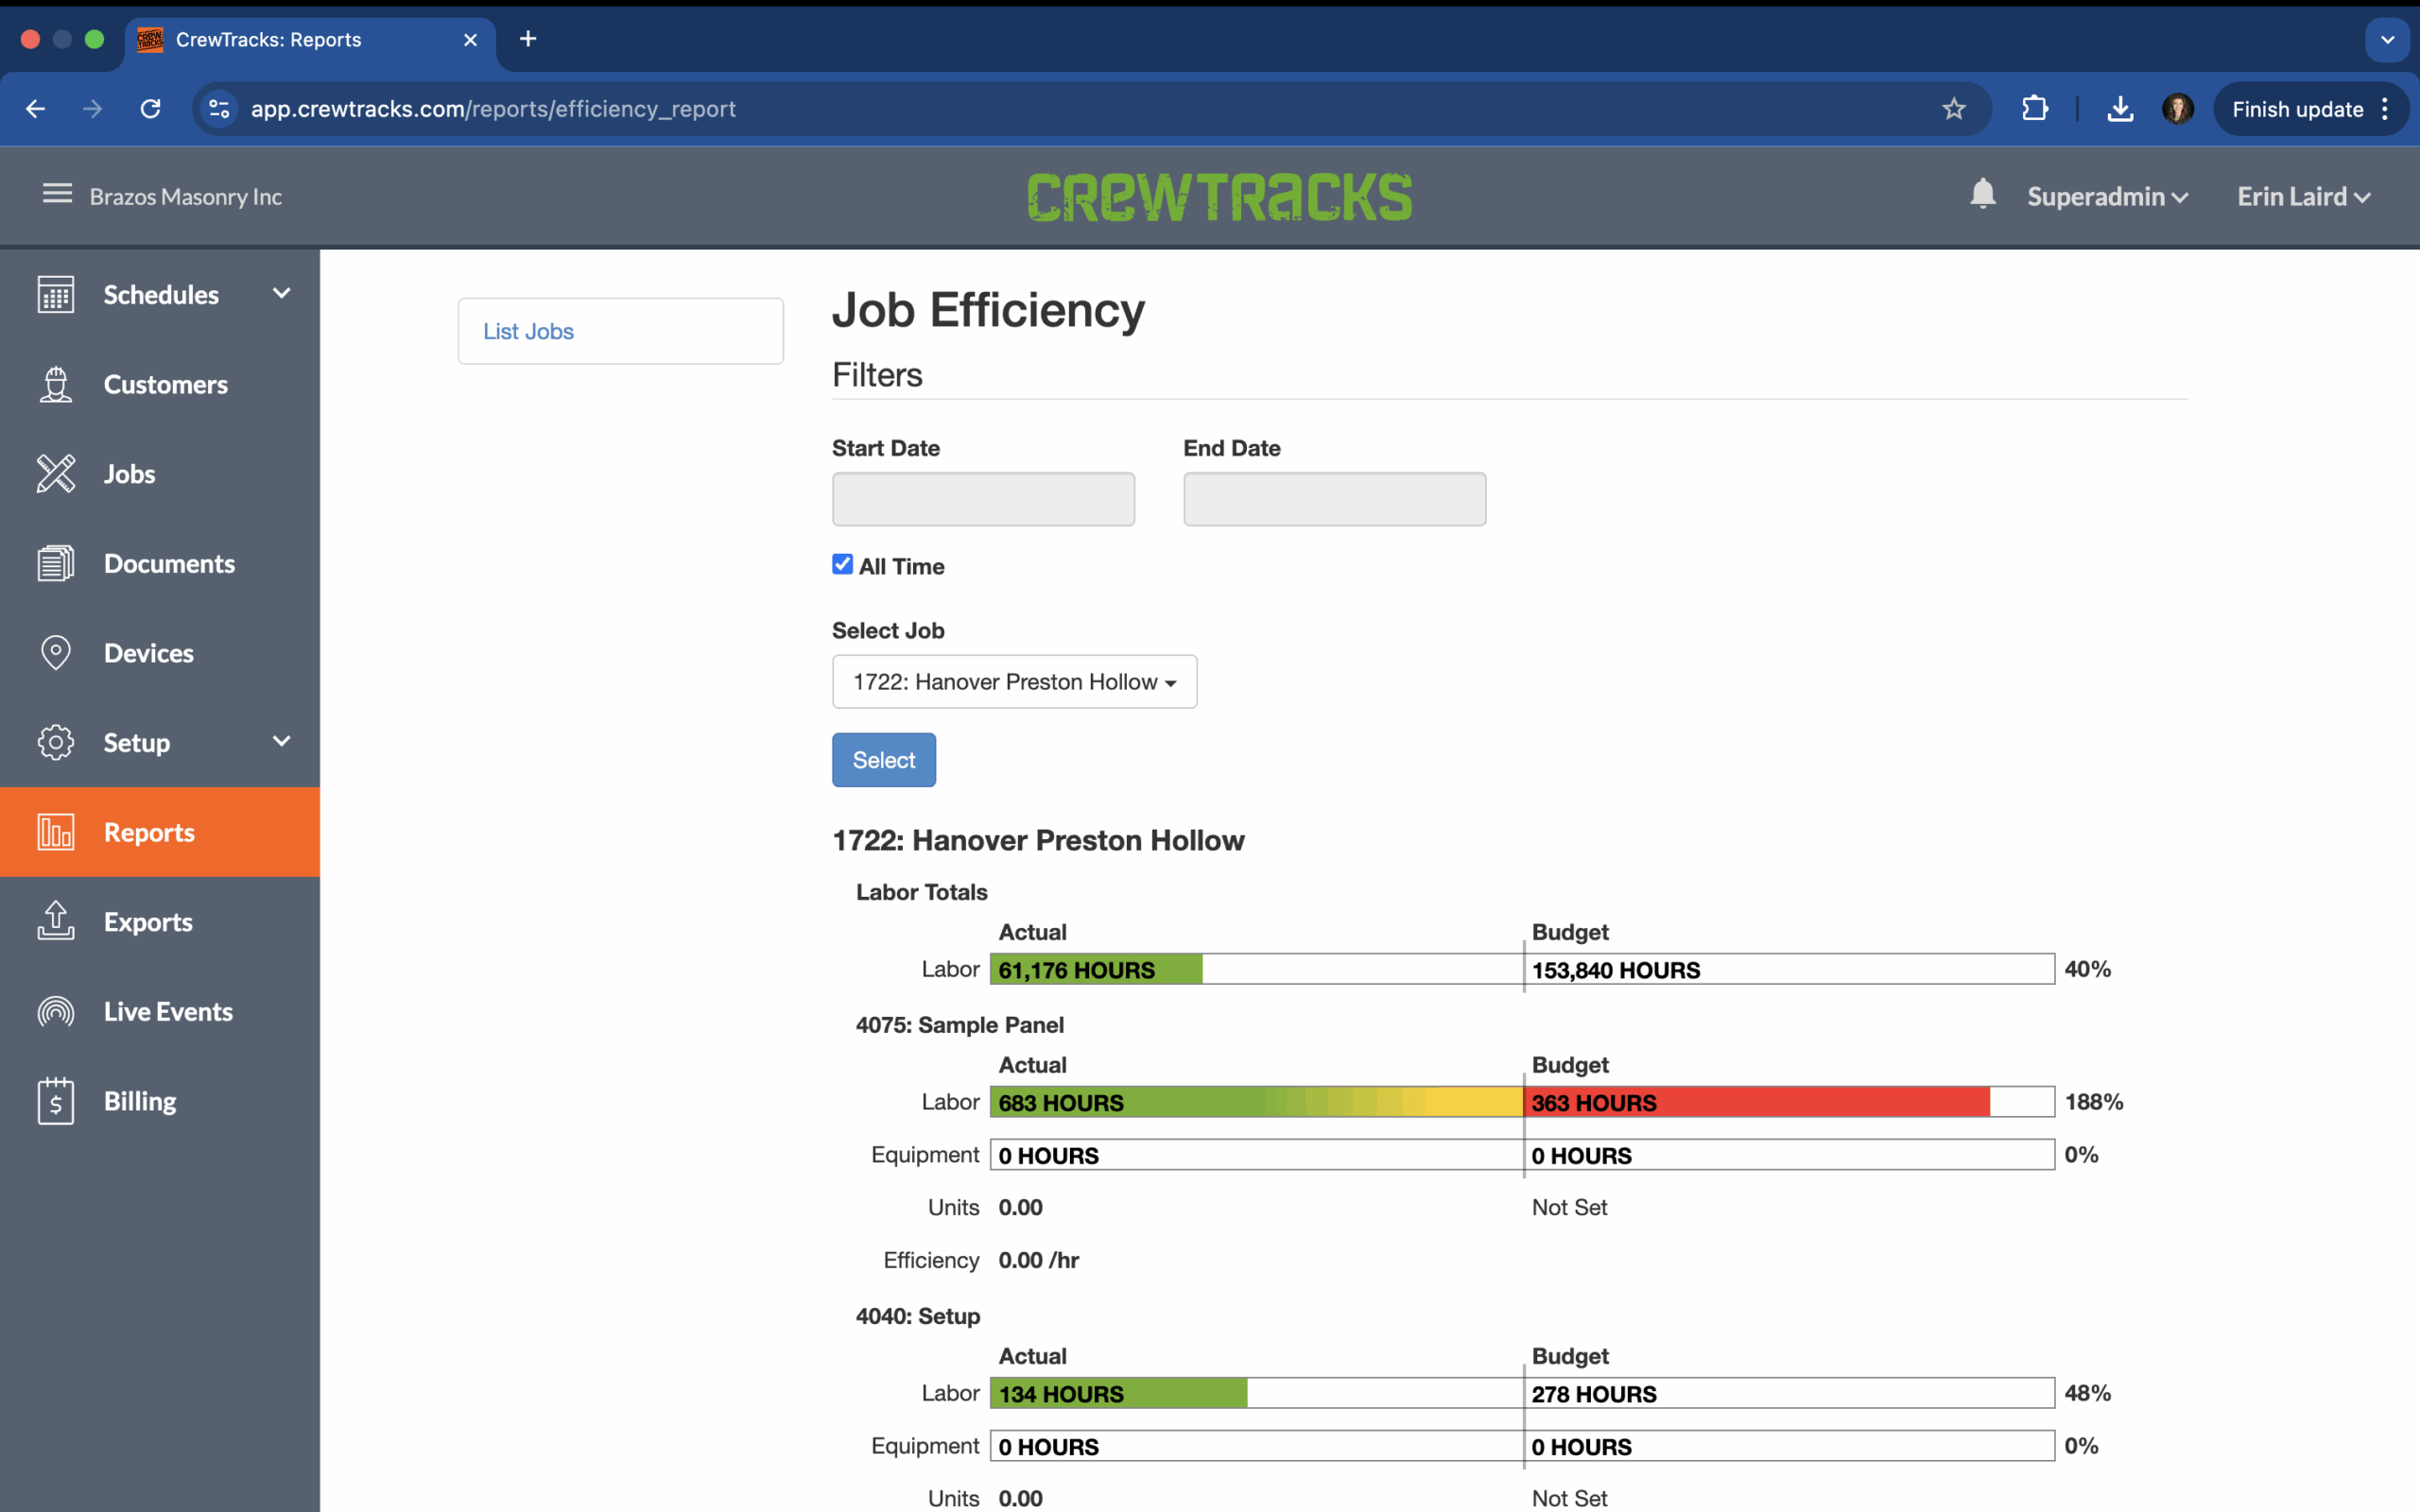Reload the page with the refresh icon
This screenshot has height=1512, width=2420.
tap(150, 109)
